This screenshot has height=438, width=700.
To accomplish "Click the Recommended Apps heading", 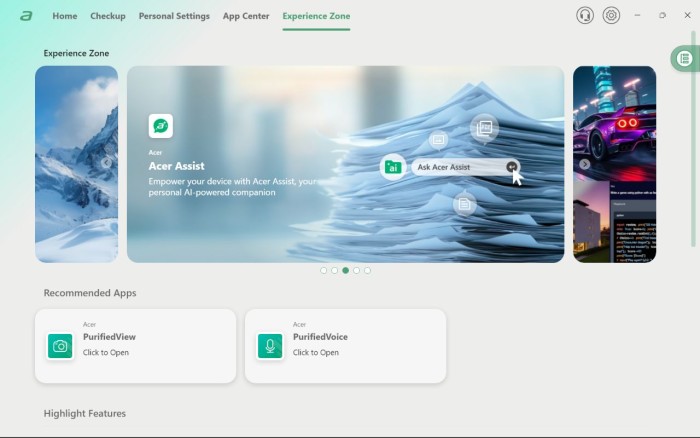I will [x=90, y=293].
